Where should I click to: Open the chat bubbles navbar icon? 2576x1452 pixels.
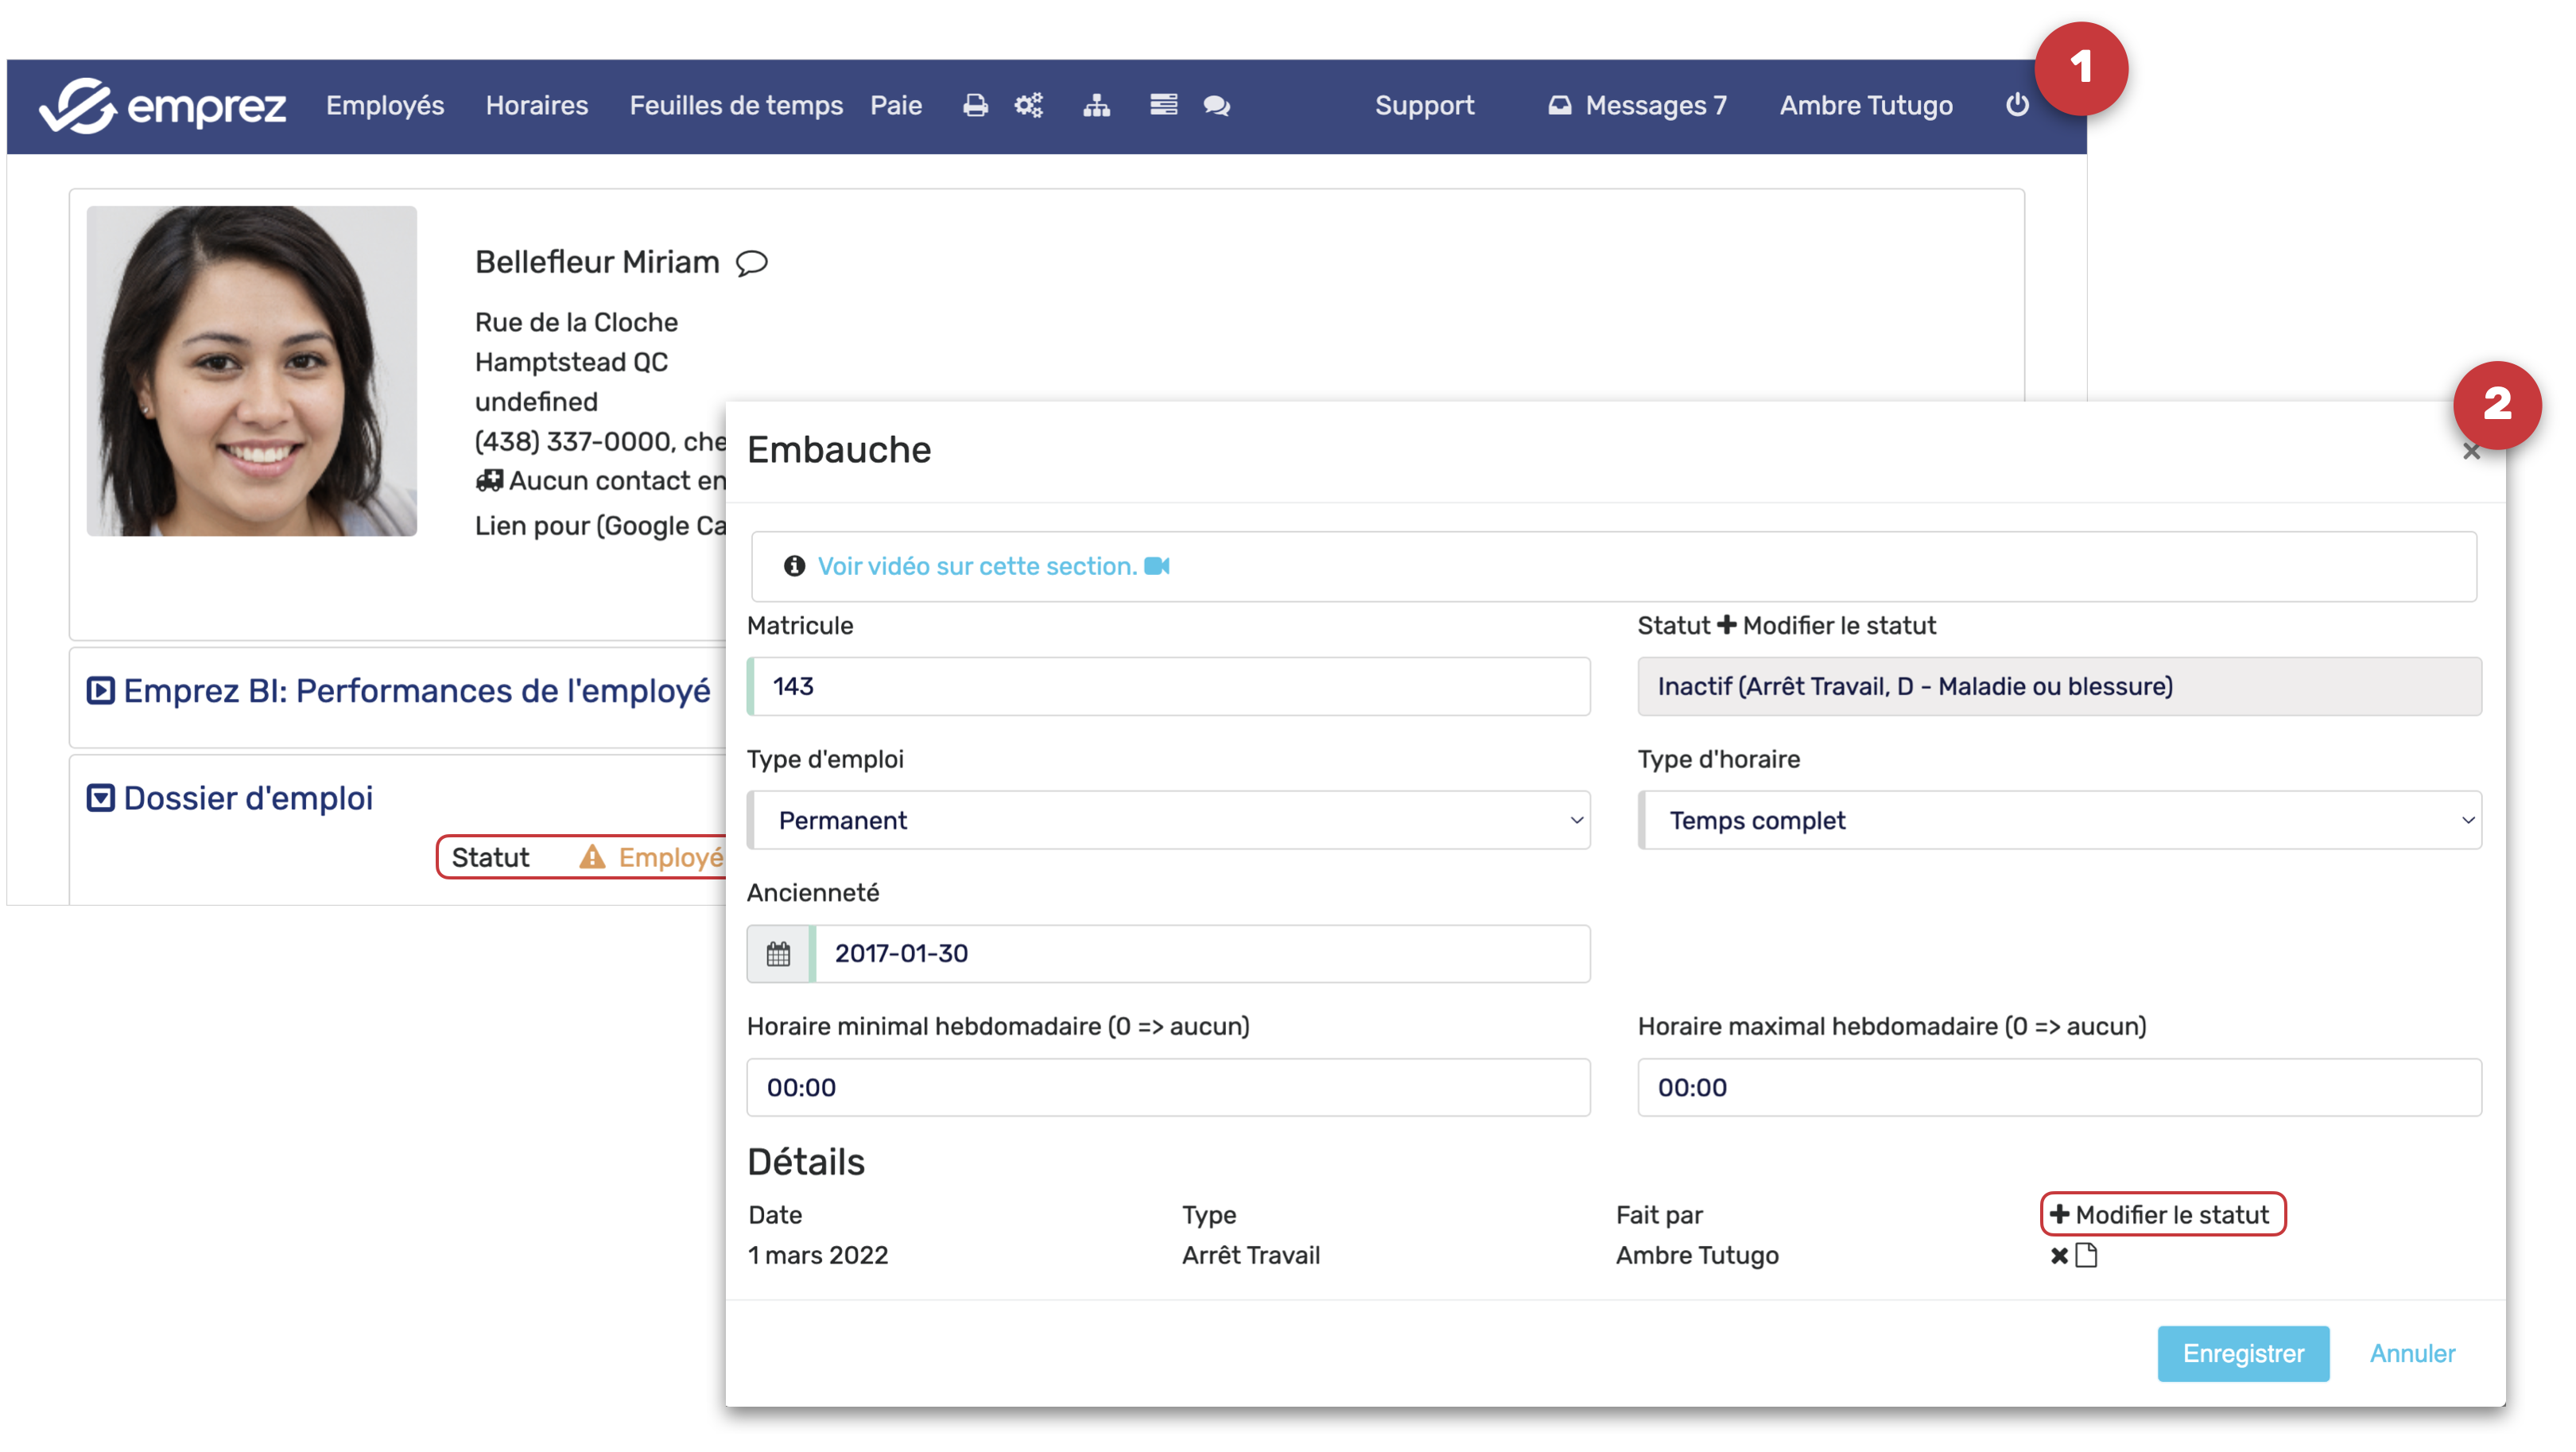[x=1216, y=105]
